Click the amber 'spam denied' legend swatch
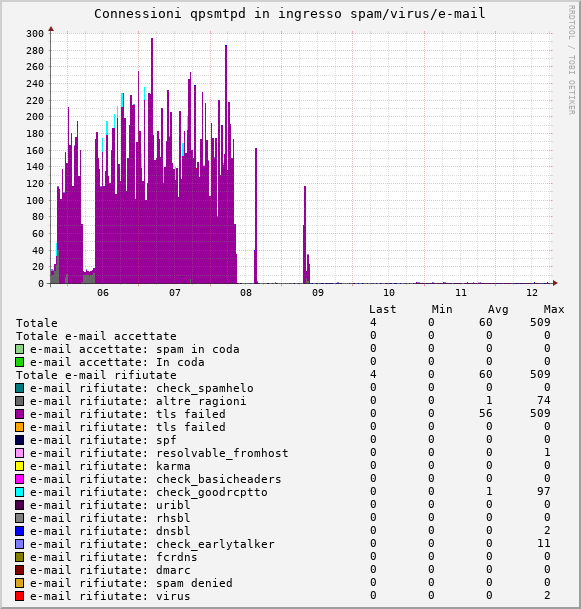Viewport: 581px width, 609px height. [19, 583]
